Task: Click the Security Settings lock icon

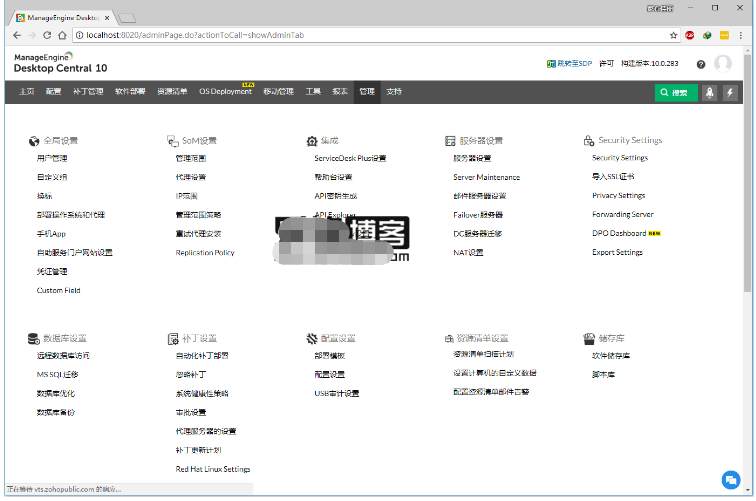Action: click(x=589, y=140)
